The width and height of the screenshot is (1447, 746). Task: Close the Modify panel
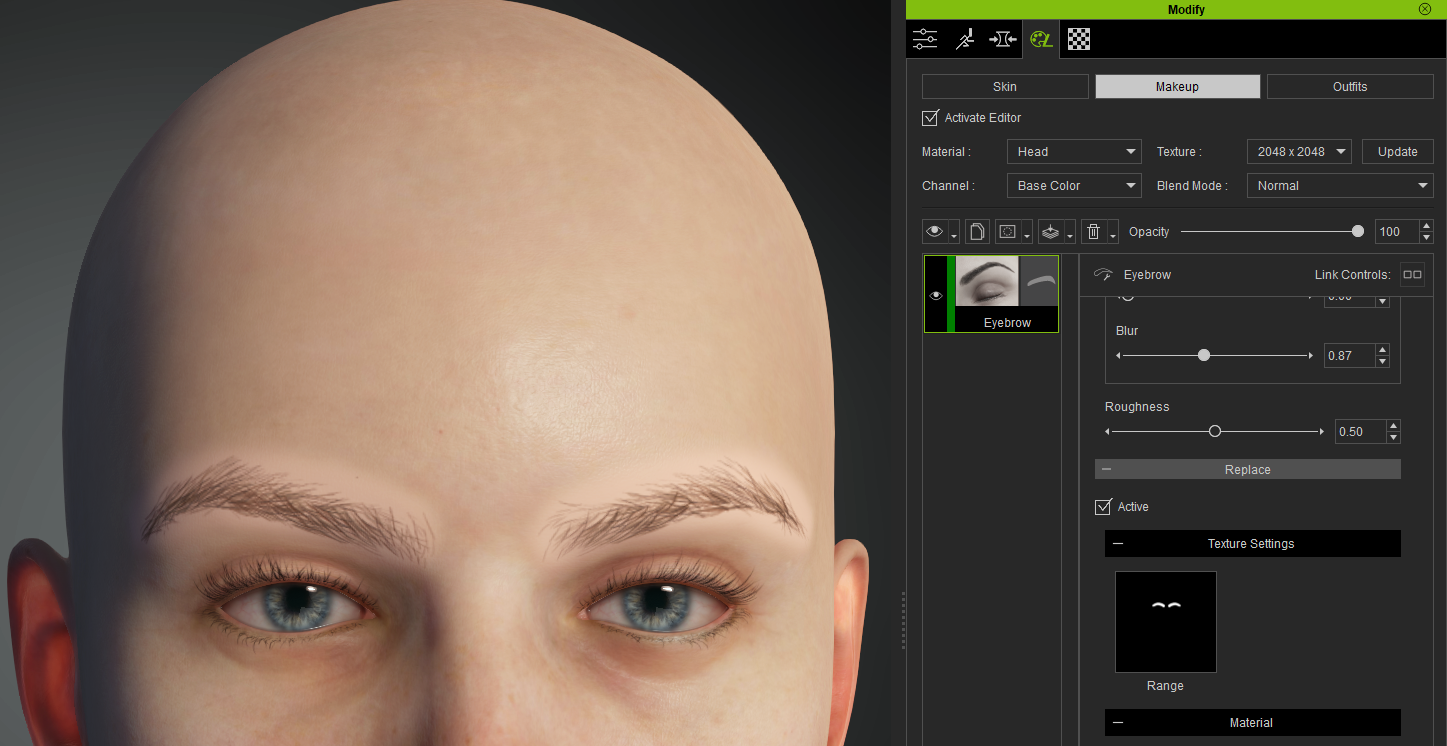1425,9
